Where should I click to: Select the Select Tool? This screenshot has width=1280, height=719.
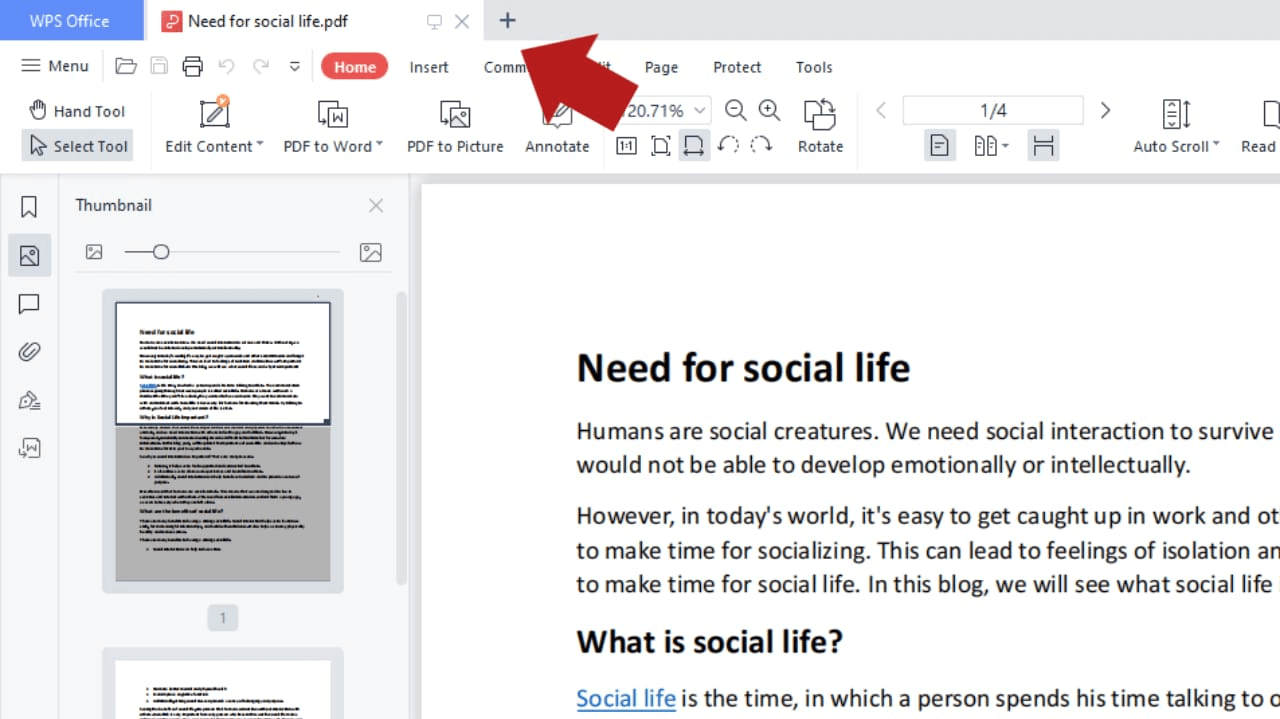(77, 146)
